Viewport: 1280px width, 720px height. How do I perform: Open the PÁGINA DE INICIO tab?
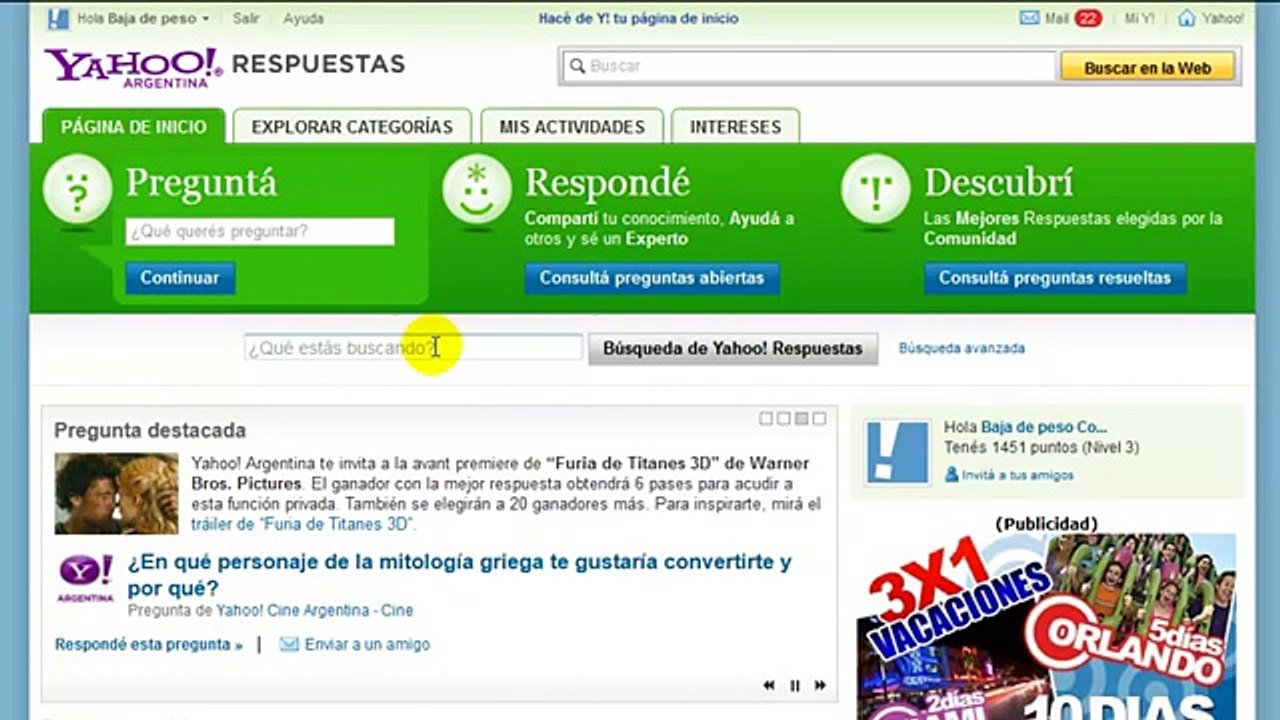pyautogui.click(x=134, y=127)
